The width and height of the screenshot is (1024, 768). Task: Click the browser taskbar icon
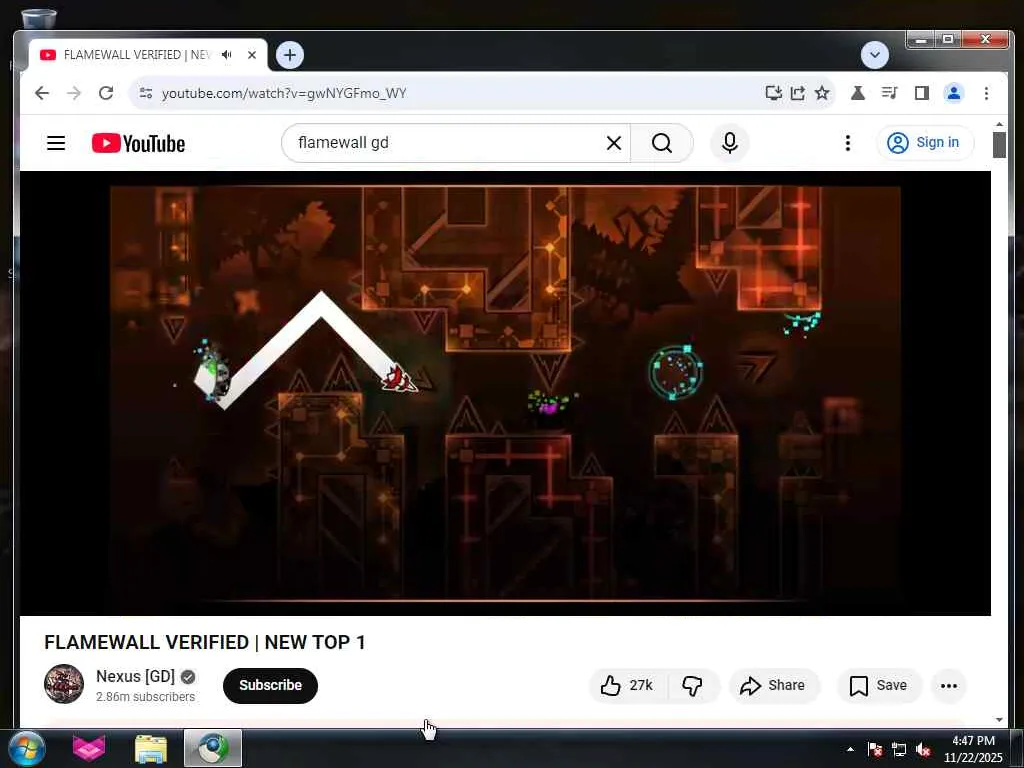click(213, 748)
